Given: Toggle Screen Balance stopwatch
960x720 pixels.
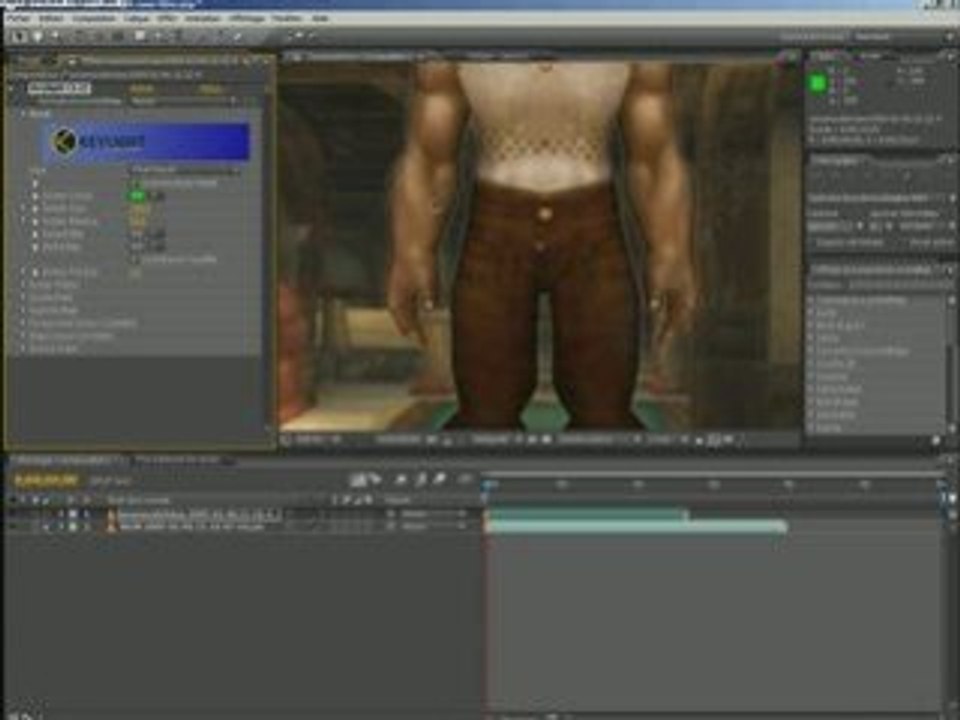Looking at the screenshot, I should click(x=35, y=221).
